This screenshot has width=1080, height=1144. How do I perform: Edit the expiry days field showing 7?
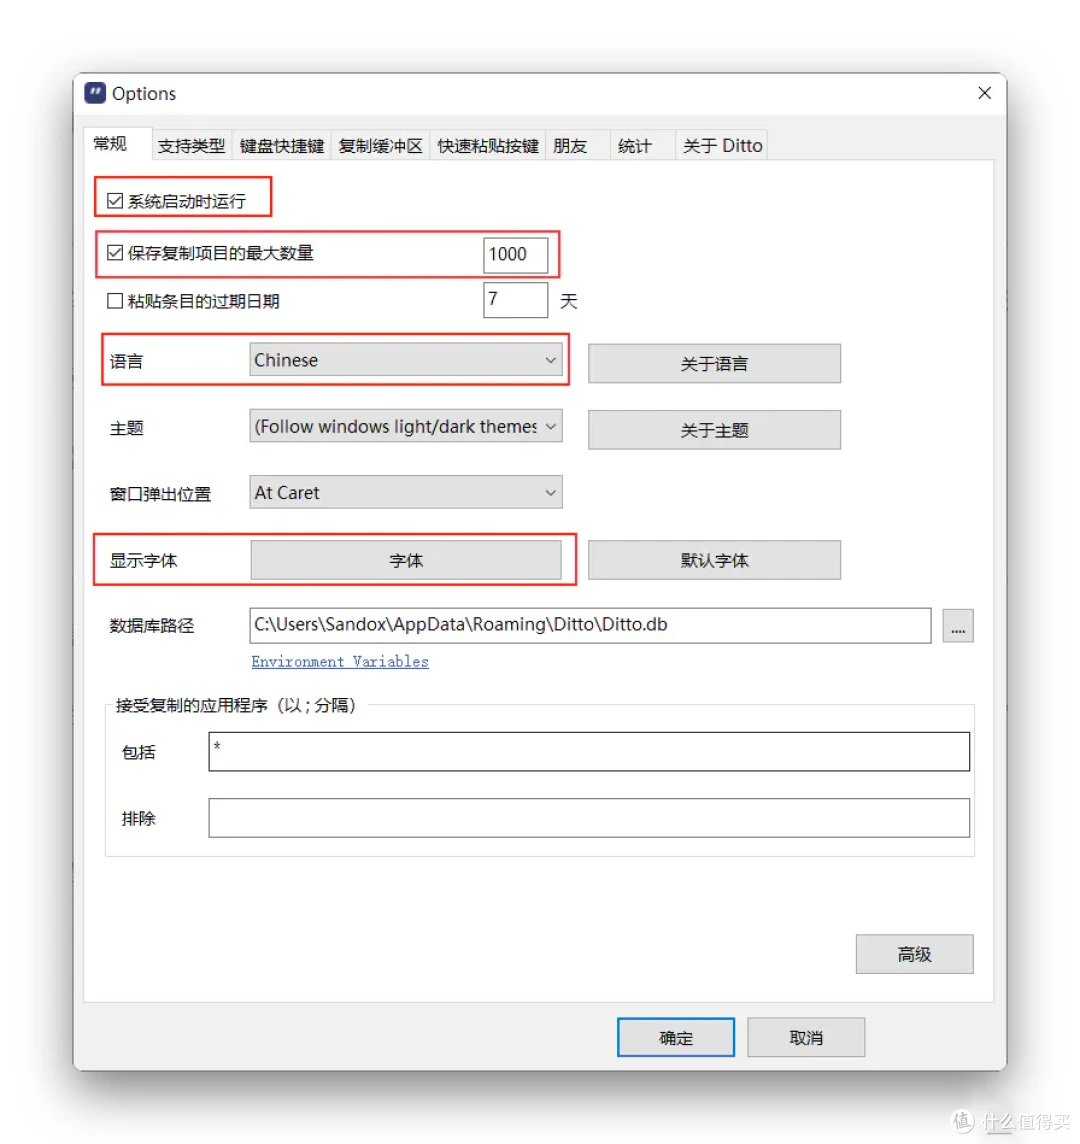coord(515,300)
